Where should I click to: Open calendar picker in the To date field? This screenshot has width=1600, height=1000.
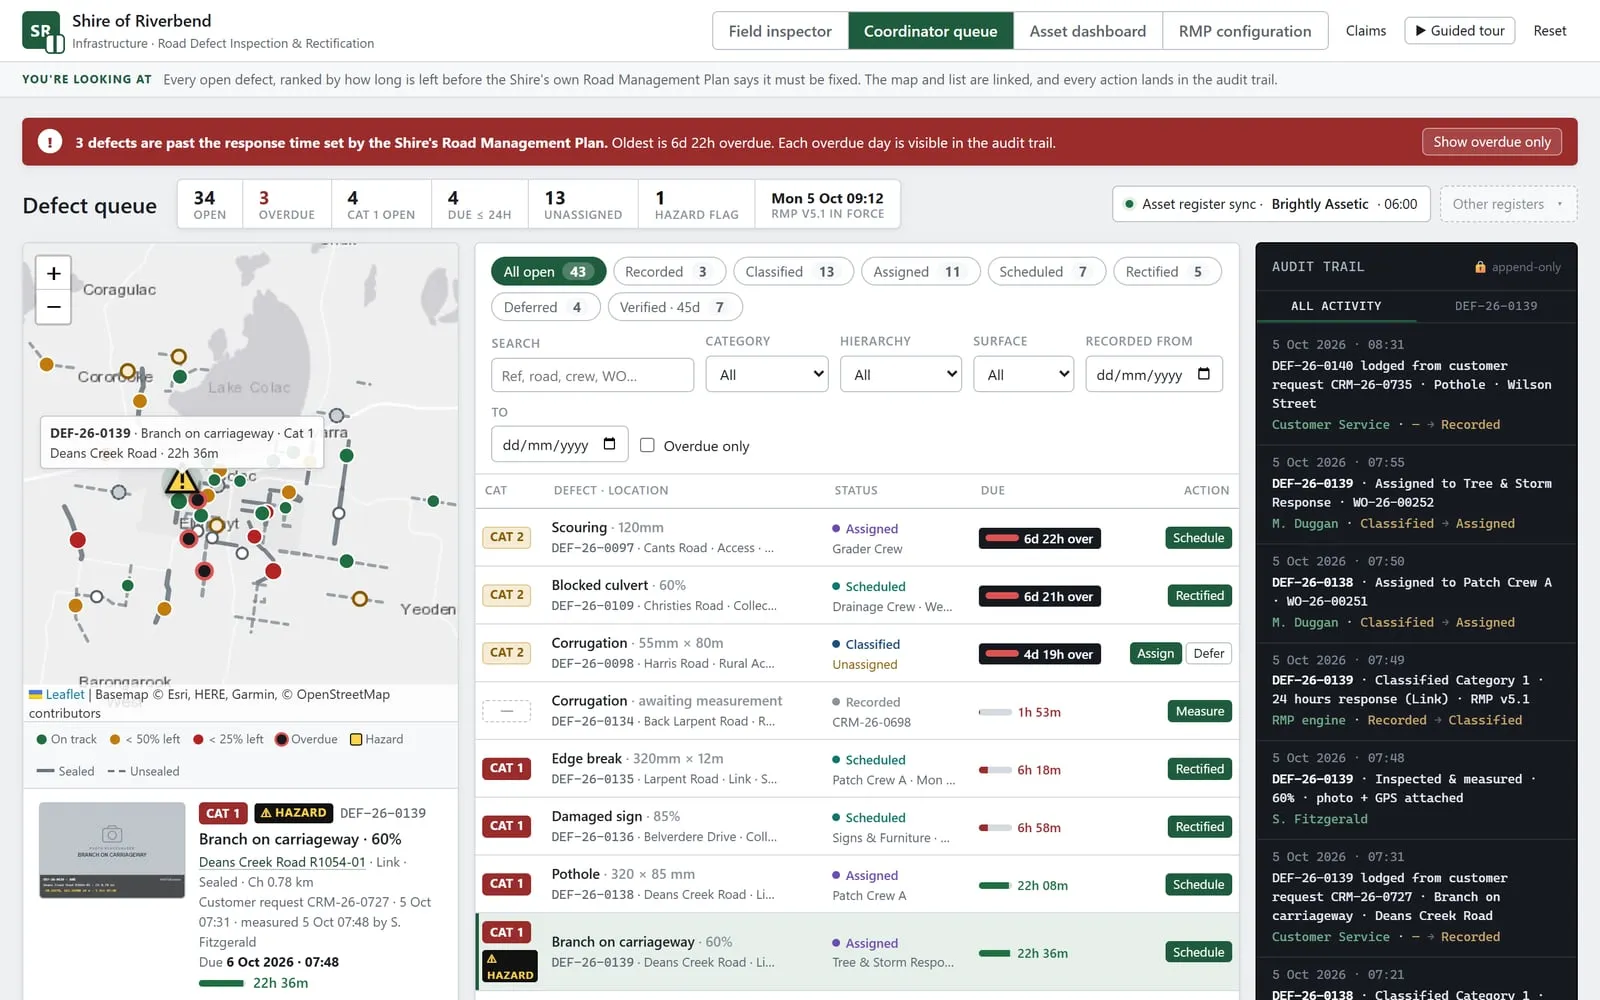609,444
